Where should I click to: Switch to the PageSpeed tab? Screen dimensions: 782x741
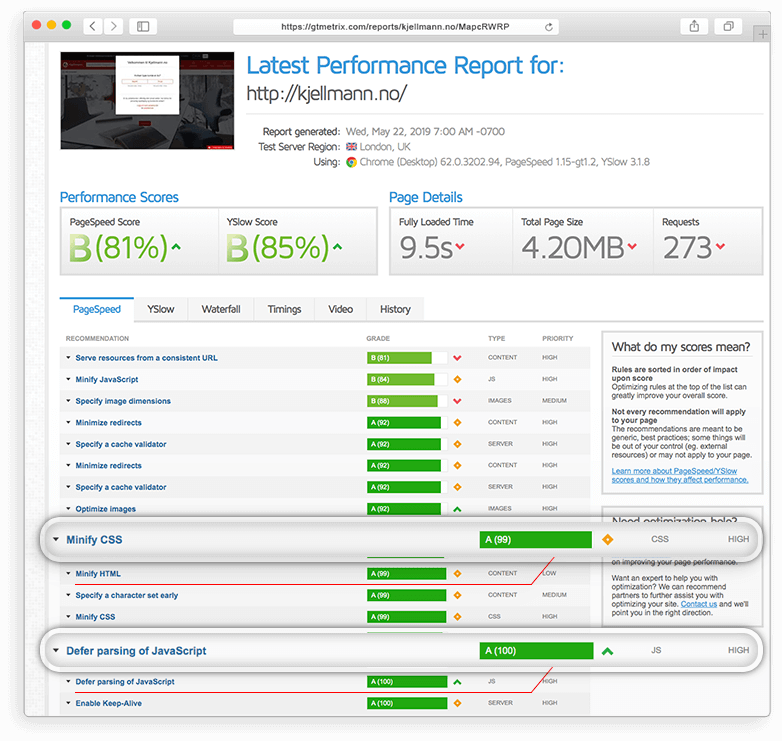[x=97, y=310]
